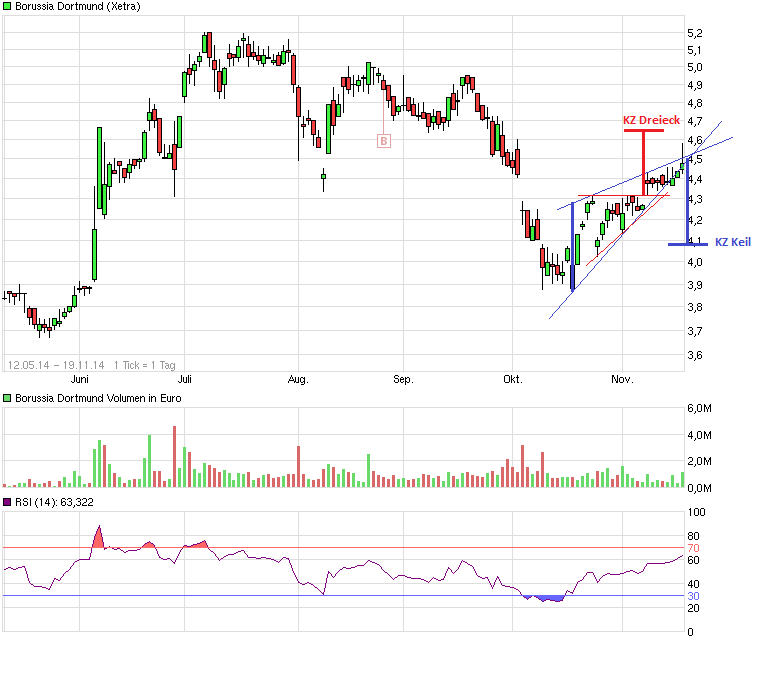
Task: Click the 'Nov.' month label
Action: pos(622,379)
